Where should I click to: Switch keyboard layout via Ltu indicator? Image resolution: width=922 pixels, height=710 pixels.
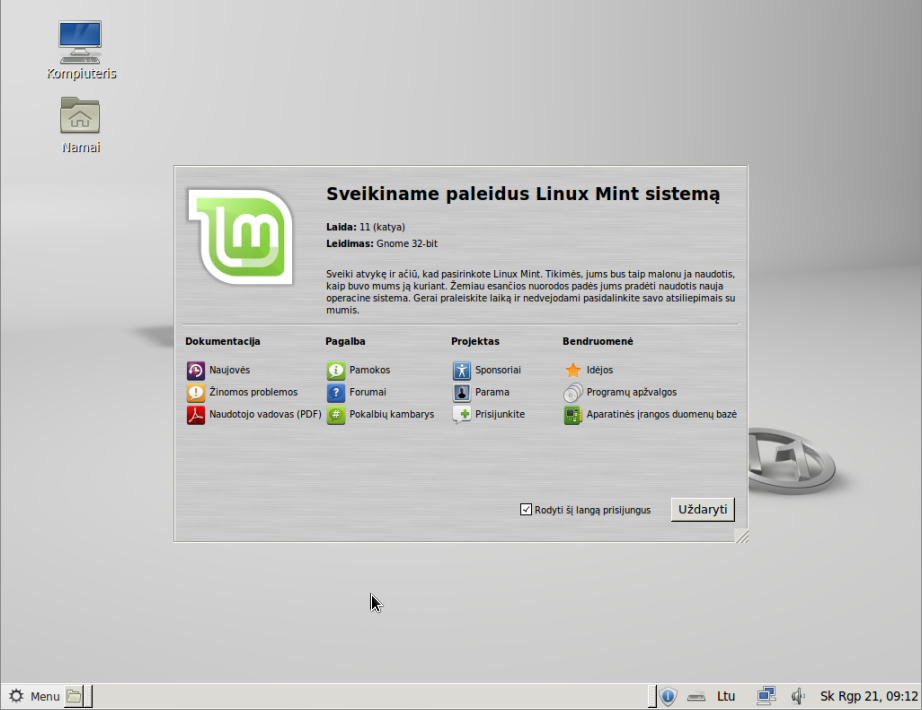coord(726,696)
